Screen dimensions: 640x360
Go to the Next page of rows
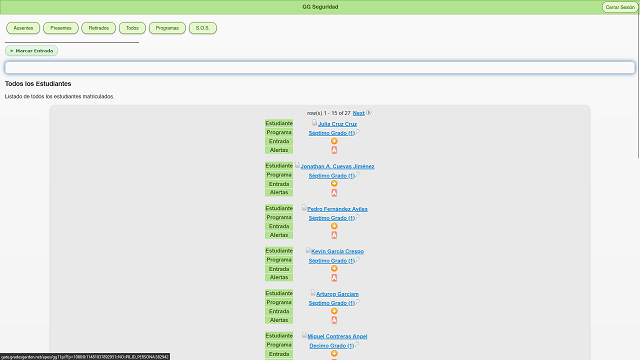[358, 113]
